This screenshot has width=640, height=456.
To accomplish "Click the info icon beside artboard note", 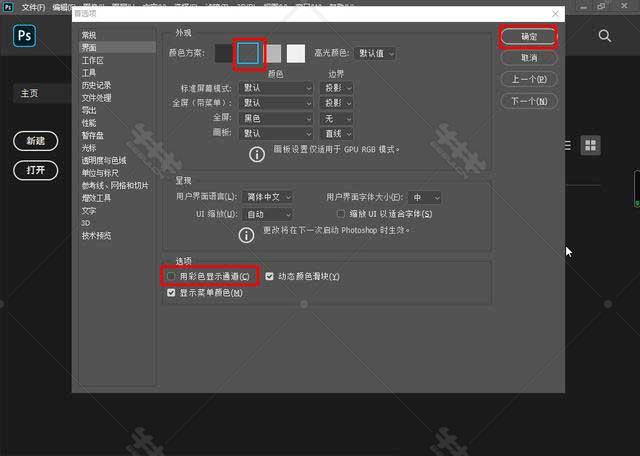I will (257, 154).
